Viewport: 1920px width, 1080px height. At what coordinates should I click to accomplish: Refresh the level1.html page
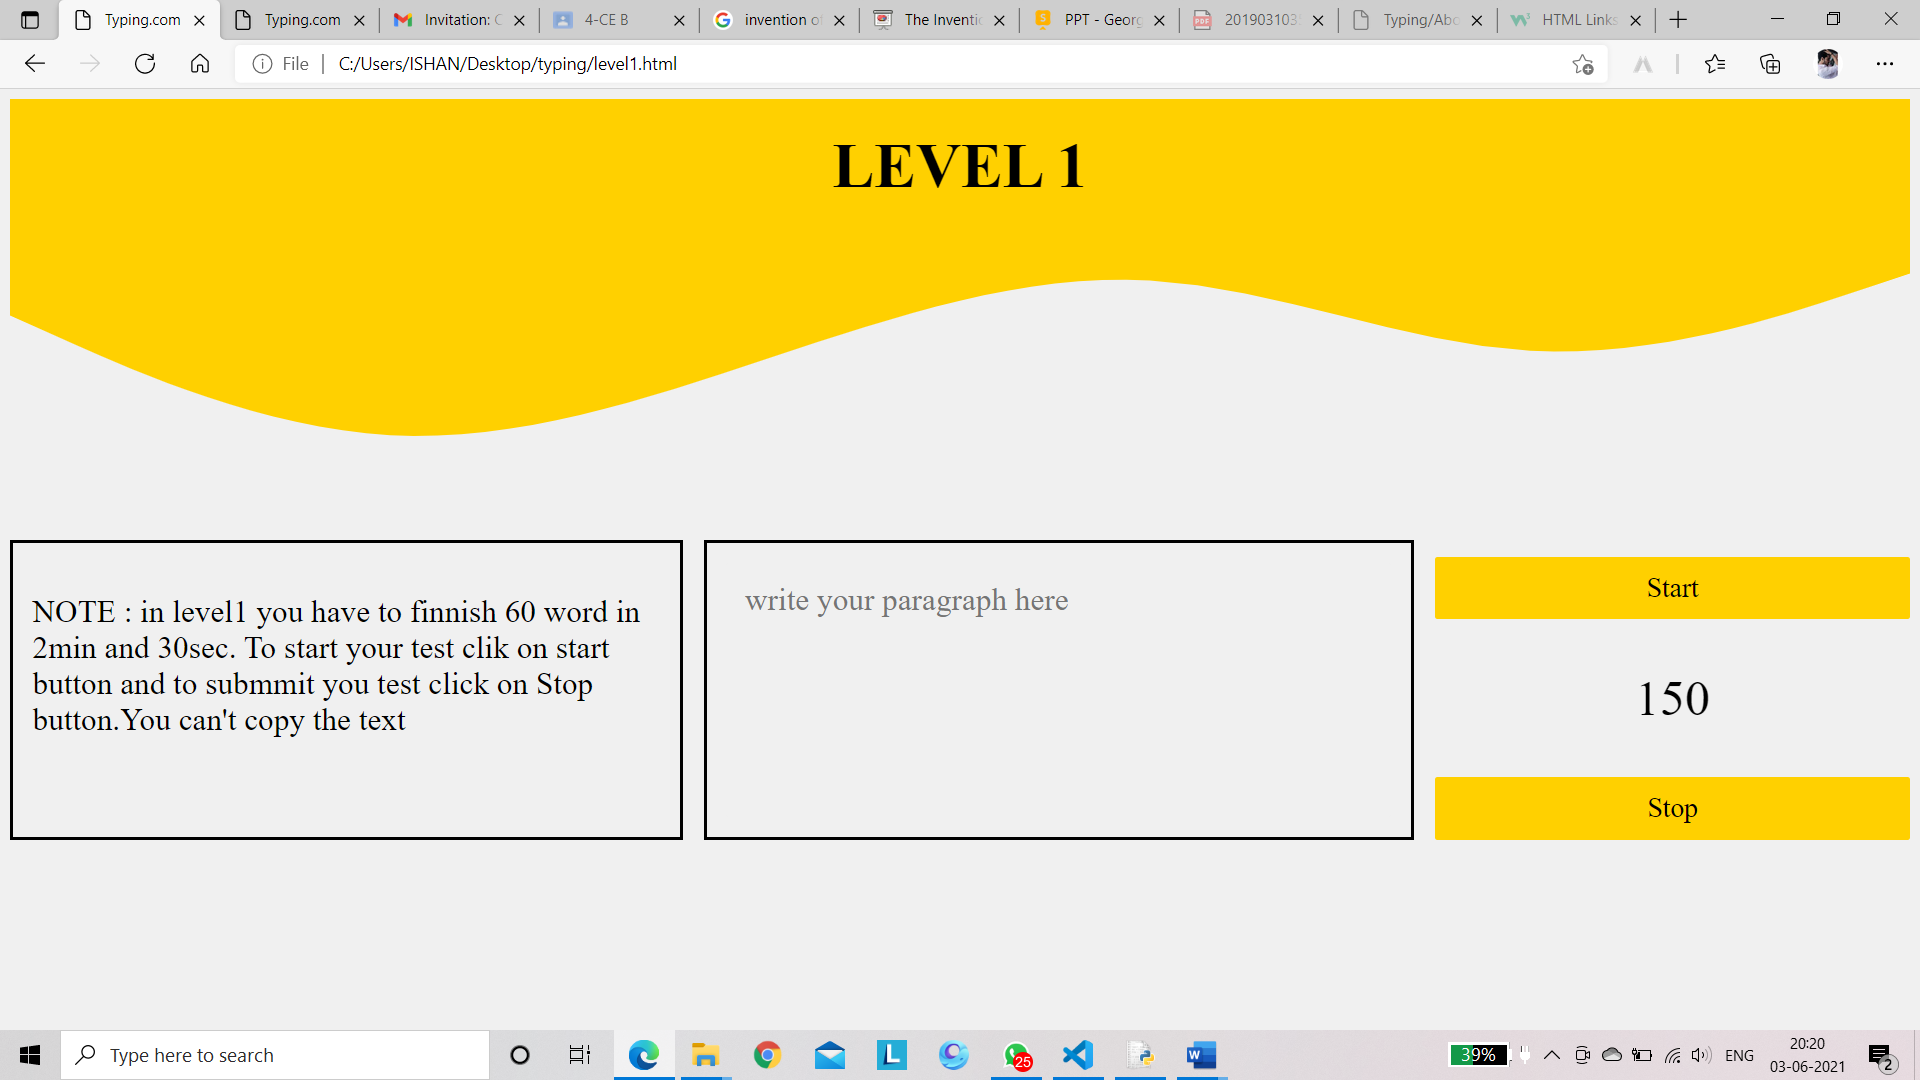[145, 63]
